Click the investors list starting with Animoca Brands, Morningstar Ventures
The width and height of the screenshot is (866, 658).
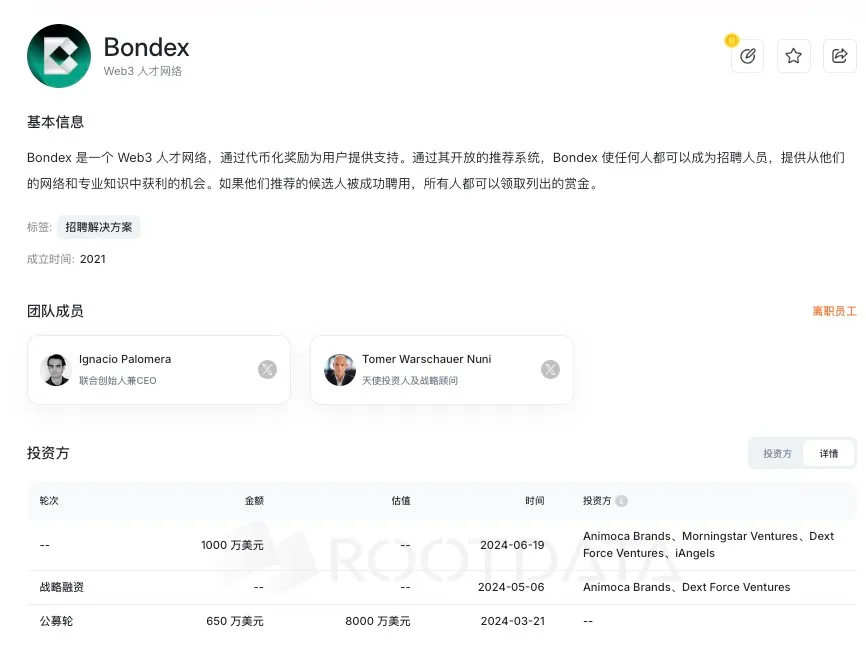tap(709, 545)
